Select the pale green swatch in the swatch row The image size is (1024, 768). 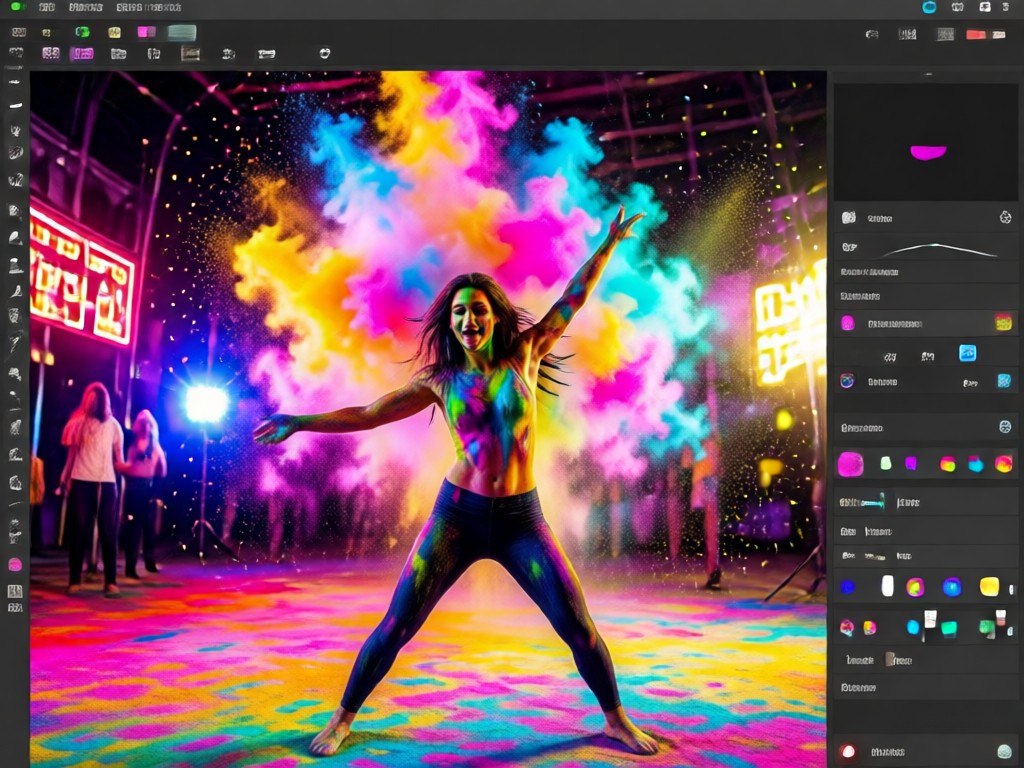pos(886,463)
